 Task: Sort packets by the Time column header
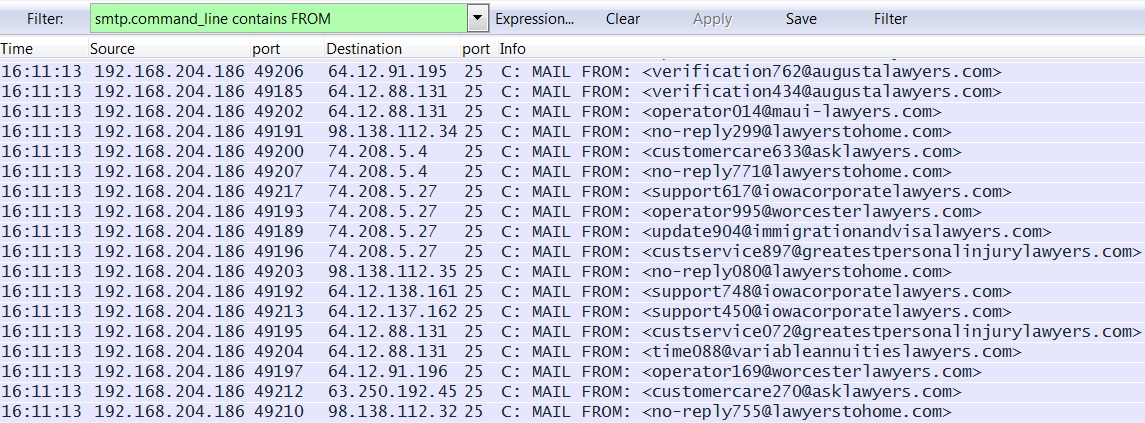tap(17, 49)
